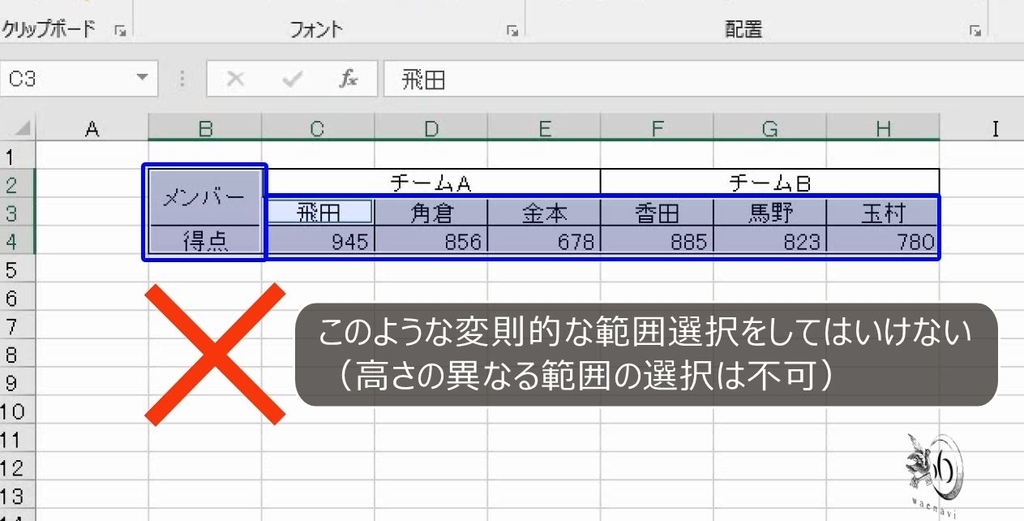Viewport: 1024px width, 521px height.
Task: Click the cancel entry X icon
Action: [x=235, y=79]
